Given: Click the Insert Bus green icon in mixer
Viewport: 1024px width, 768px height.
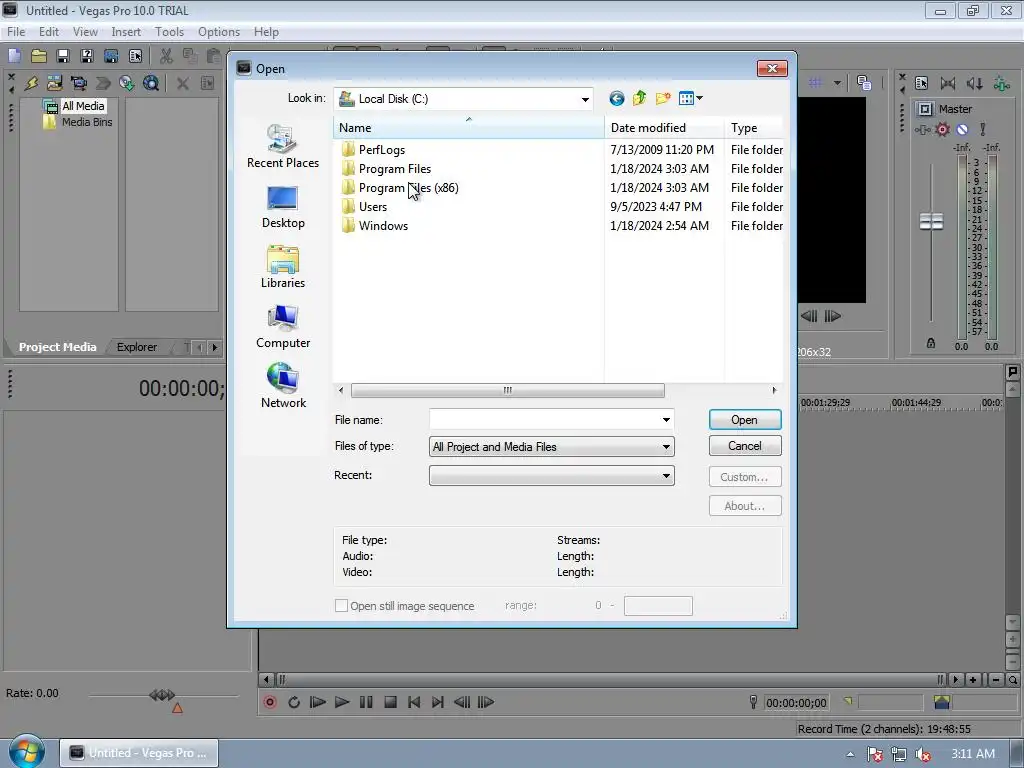Looking at the screenshot, I should click(x=1001, y=83).
